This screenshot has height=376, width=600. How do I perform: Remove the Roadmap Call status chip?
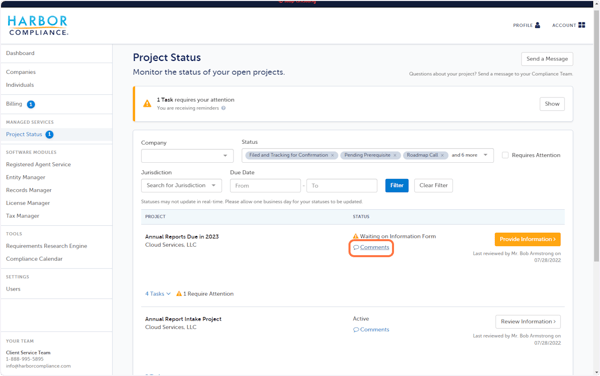click(x=442, y=155)
